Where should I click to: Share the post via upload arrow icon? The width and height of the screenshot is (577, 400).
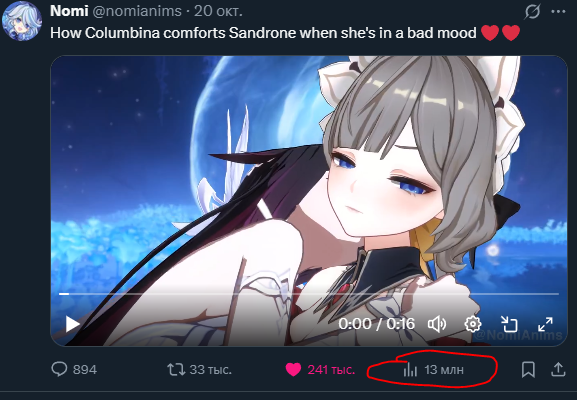(x=558, y=369)
